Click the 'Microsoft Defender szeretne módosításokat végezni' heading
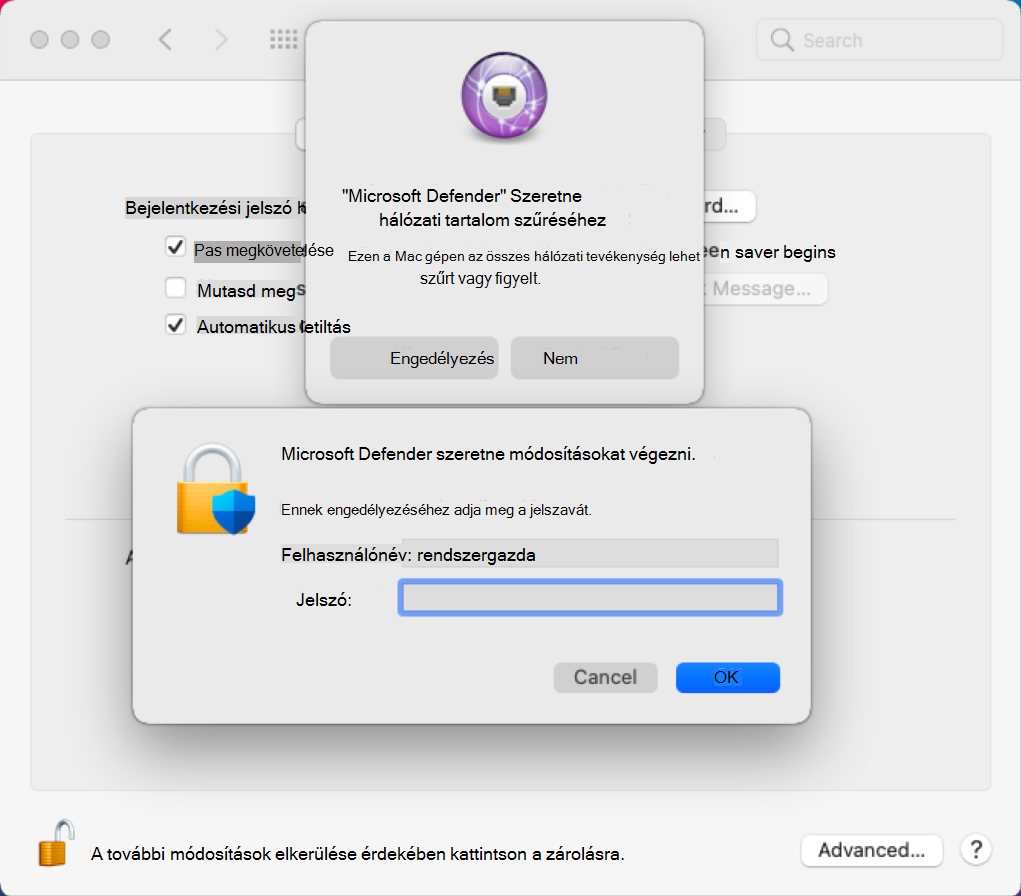The image size is (1021, 896). coord(488,454)
